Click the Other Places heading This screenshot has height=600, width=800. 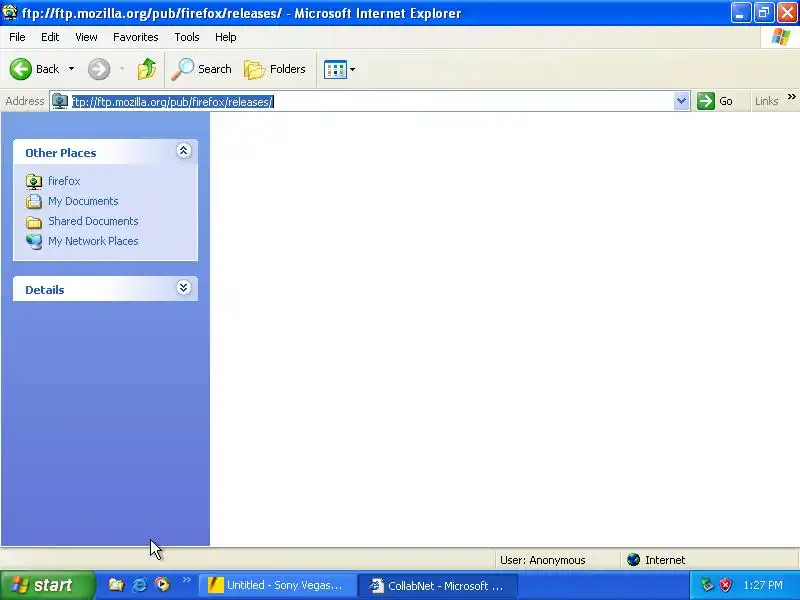click(x=61, y=153)
